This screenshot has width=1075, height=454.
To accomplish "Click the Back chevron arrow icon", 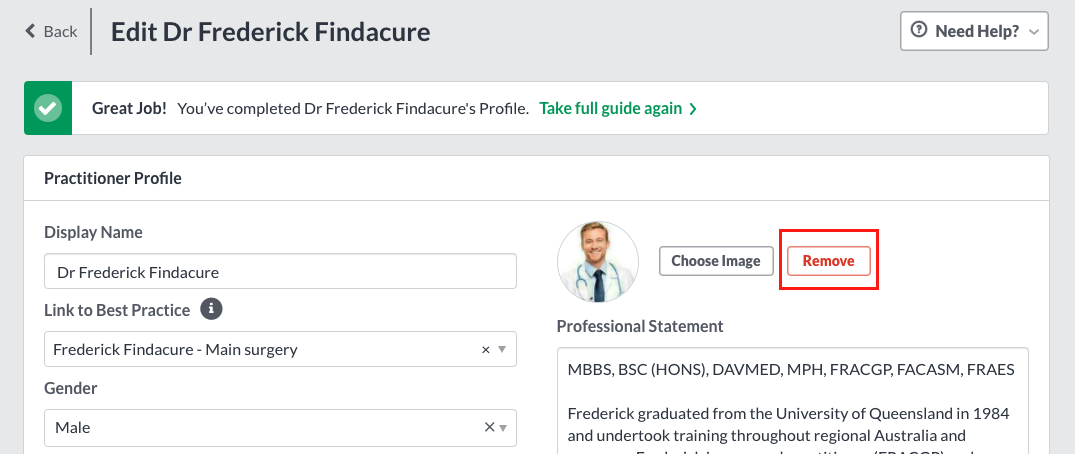I will tap(30, 31).
